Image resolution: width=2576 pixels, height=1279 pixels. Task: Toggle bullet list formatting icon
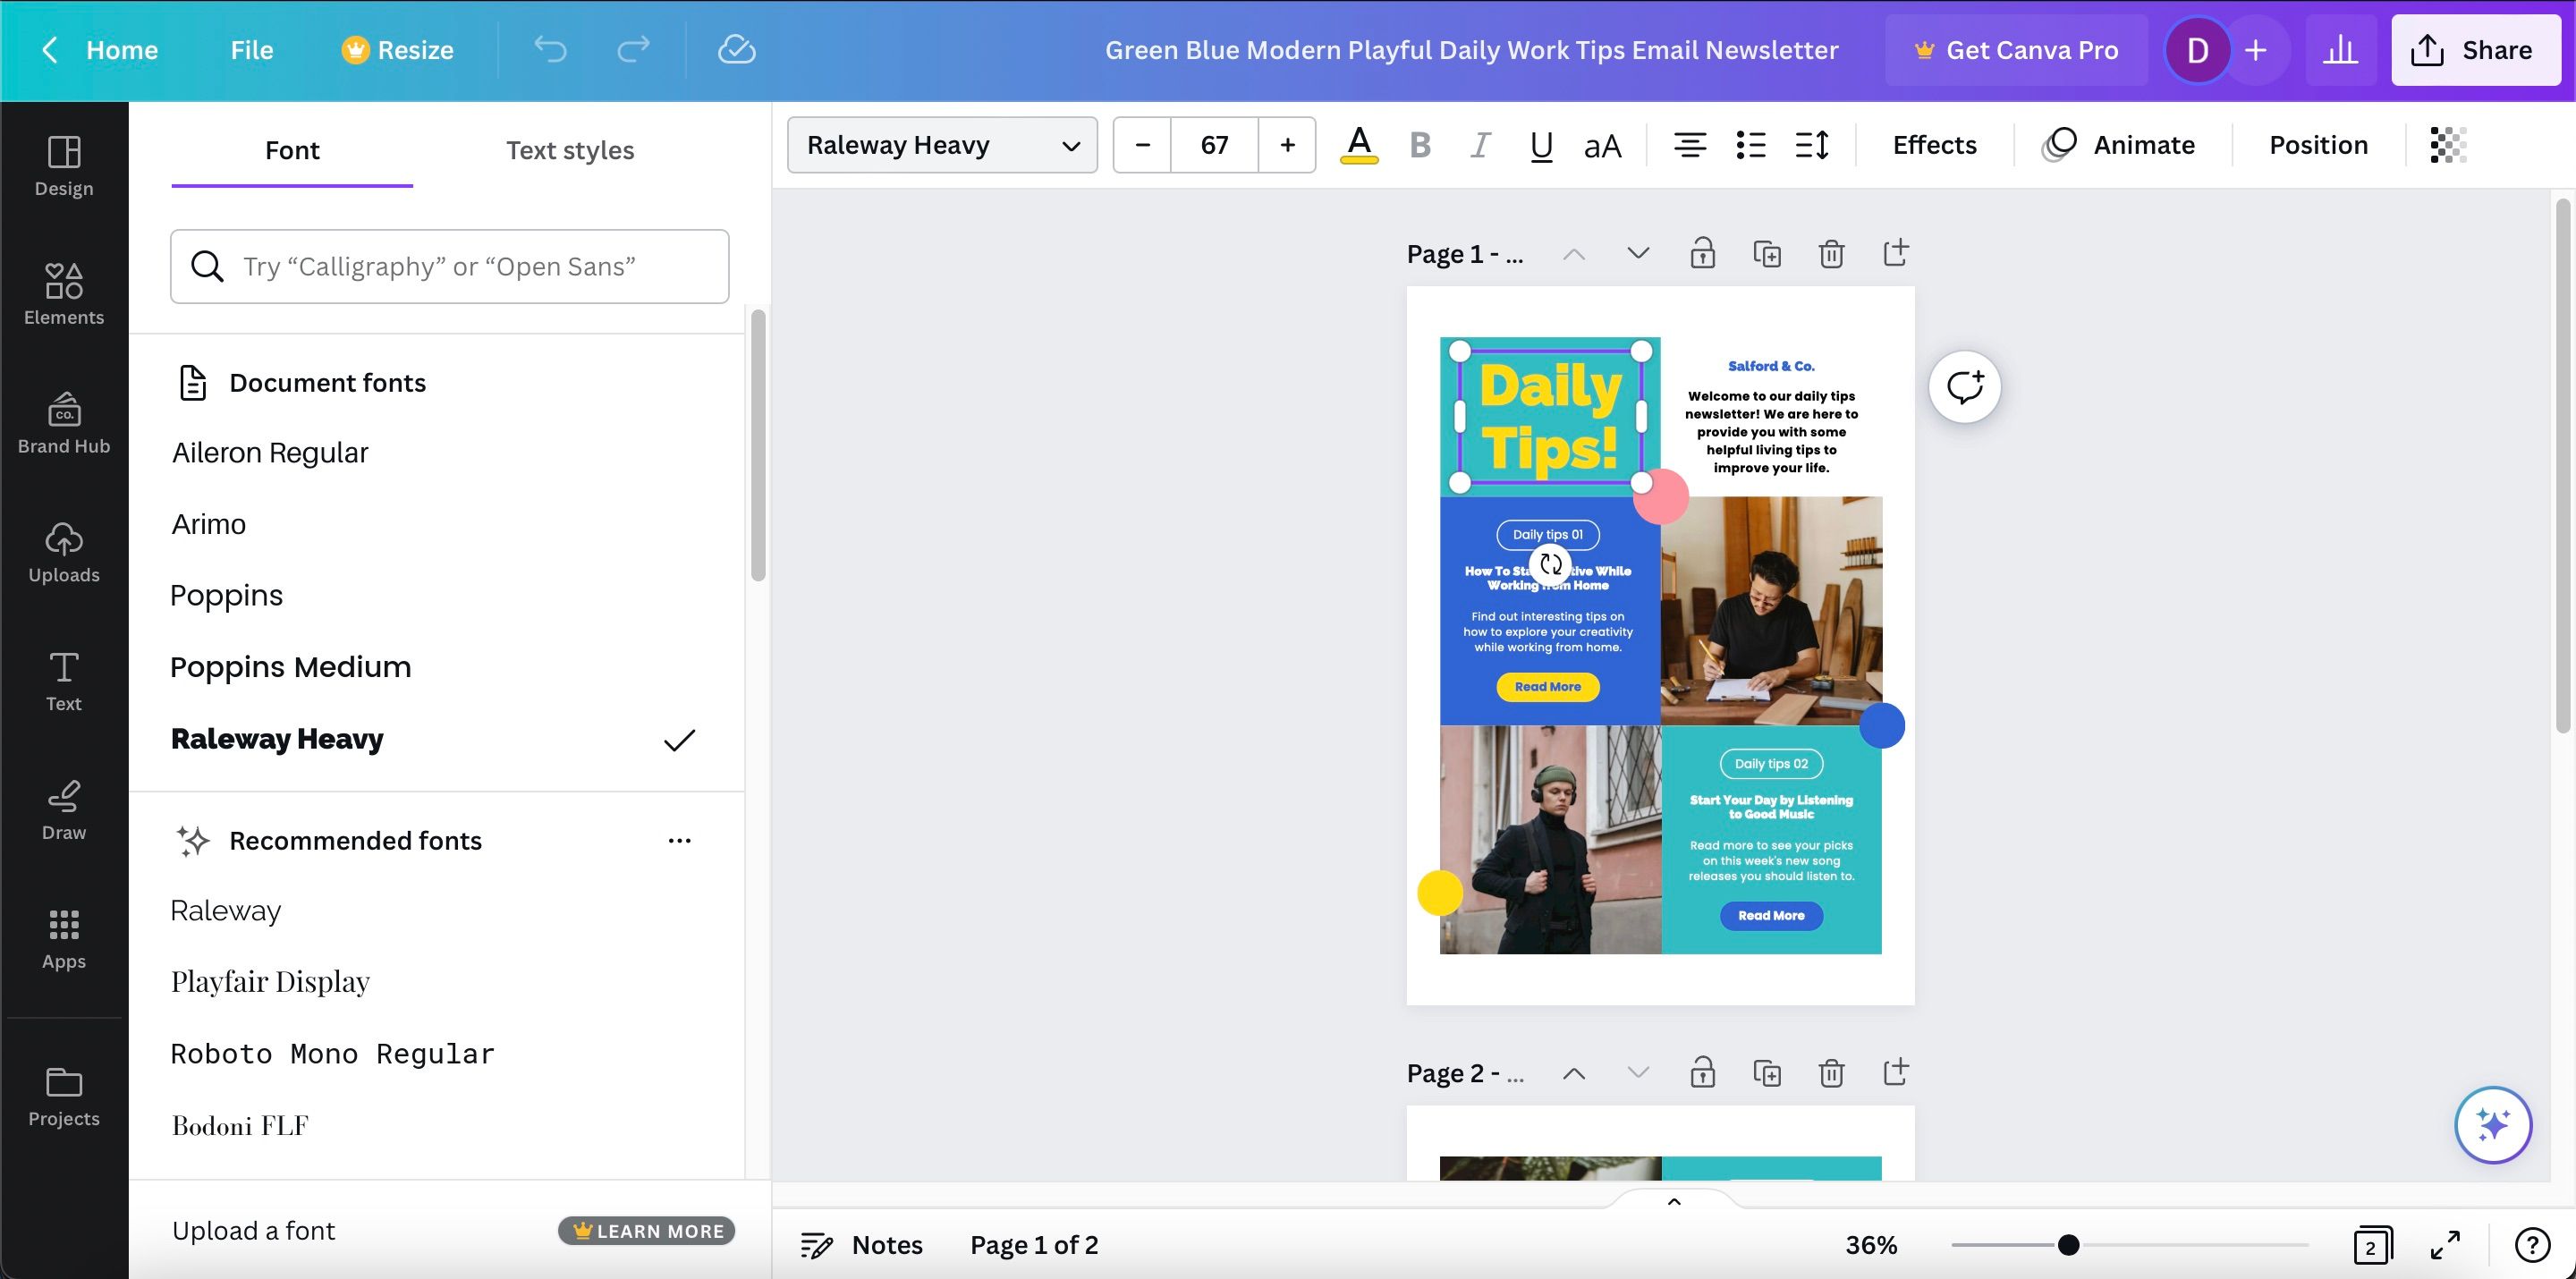pyautogui.click(x=1748, y=145)
